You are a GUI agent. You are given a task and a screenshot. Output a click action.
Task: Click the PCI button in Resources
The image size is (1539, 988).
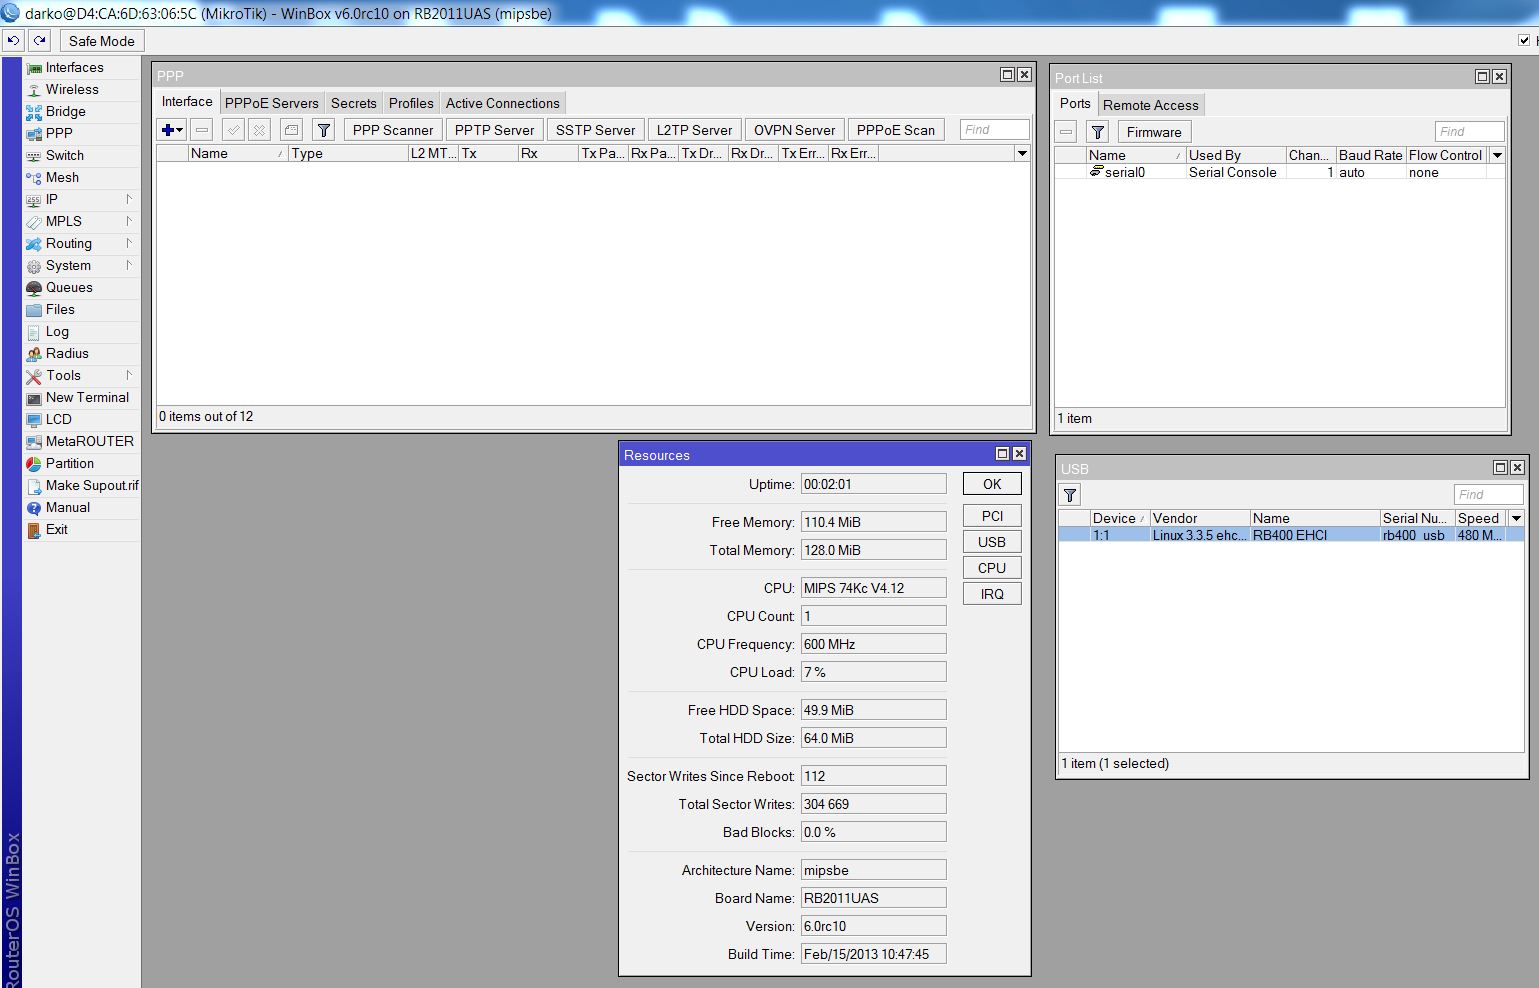992,516
